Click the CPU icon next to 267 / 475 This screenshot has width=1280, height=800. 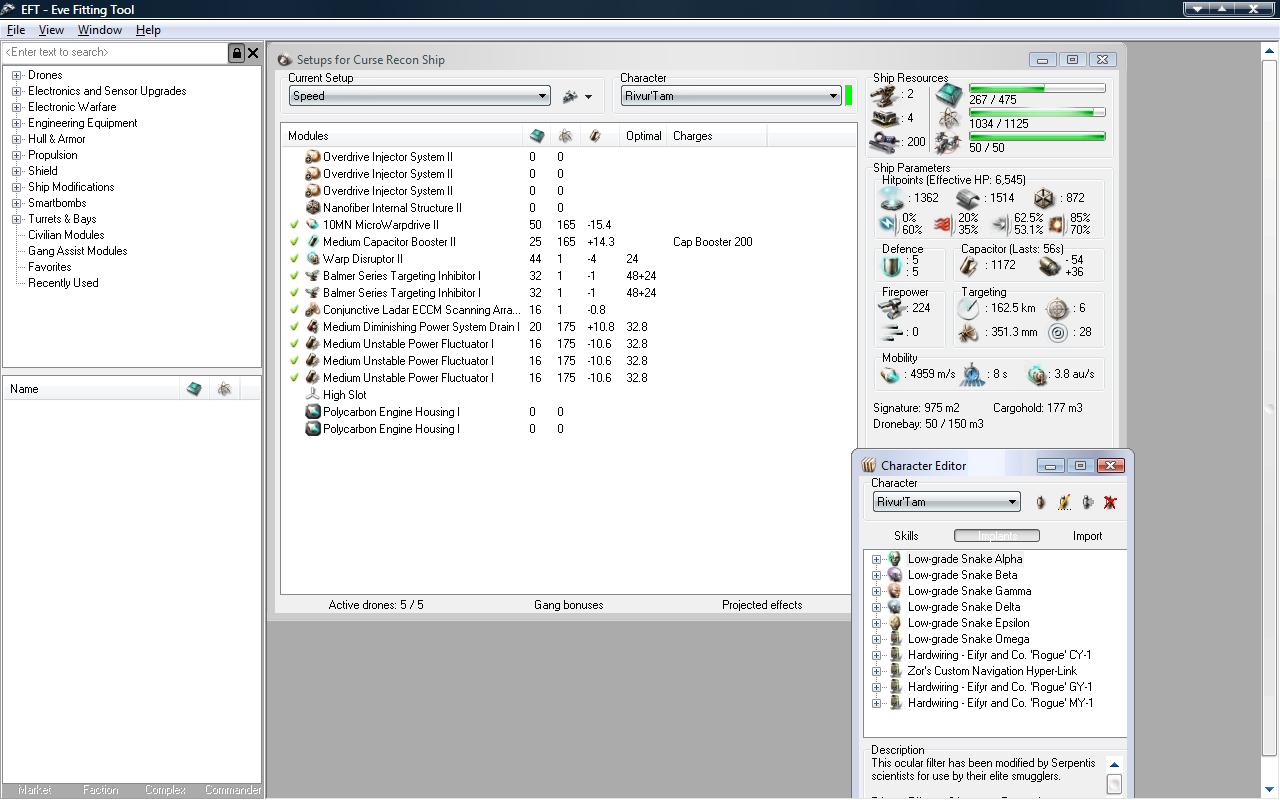coord(949,95)
